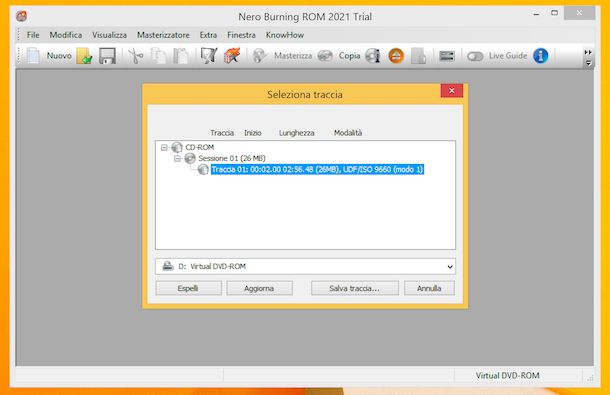Select the CD-ROM tree item
This screenshot has width=610, height=395.
[200, 147]
